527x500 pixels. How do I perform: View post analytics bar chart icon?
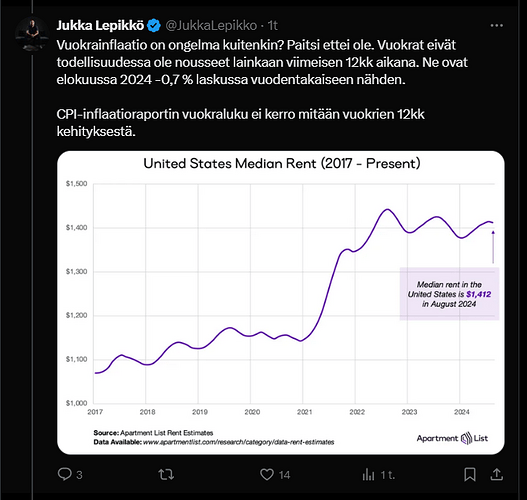coord(368,474)
